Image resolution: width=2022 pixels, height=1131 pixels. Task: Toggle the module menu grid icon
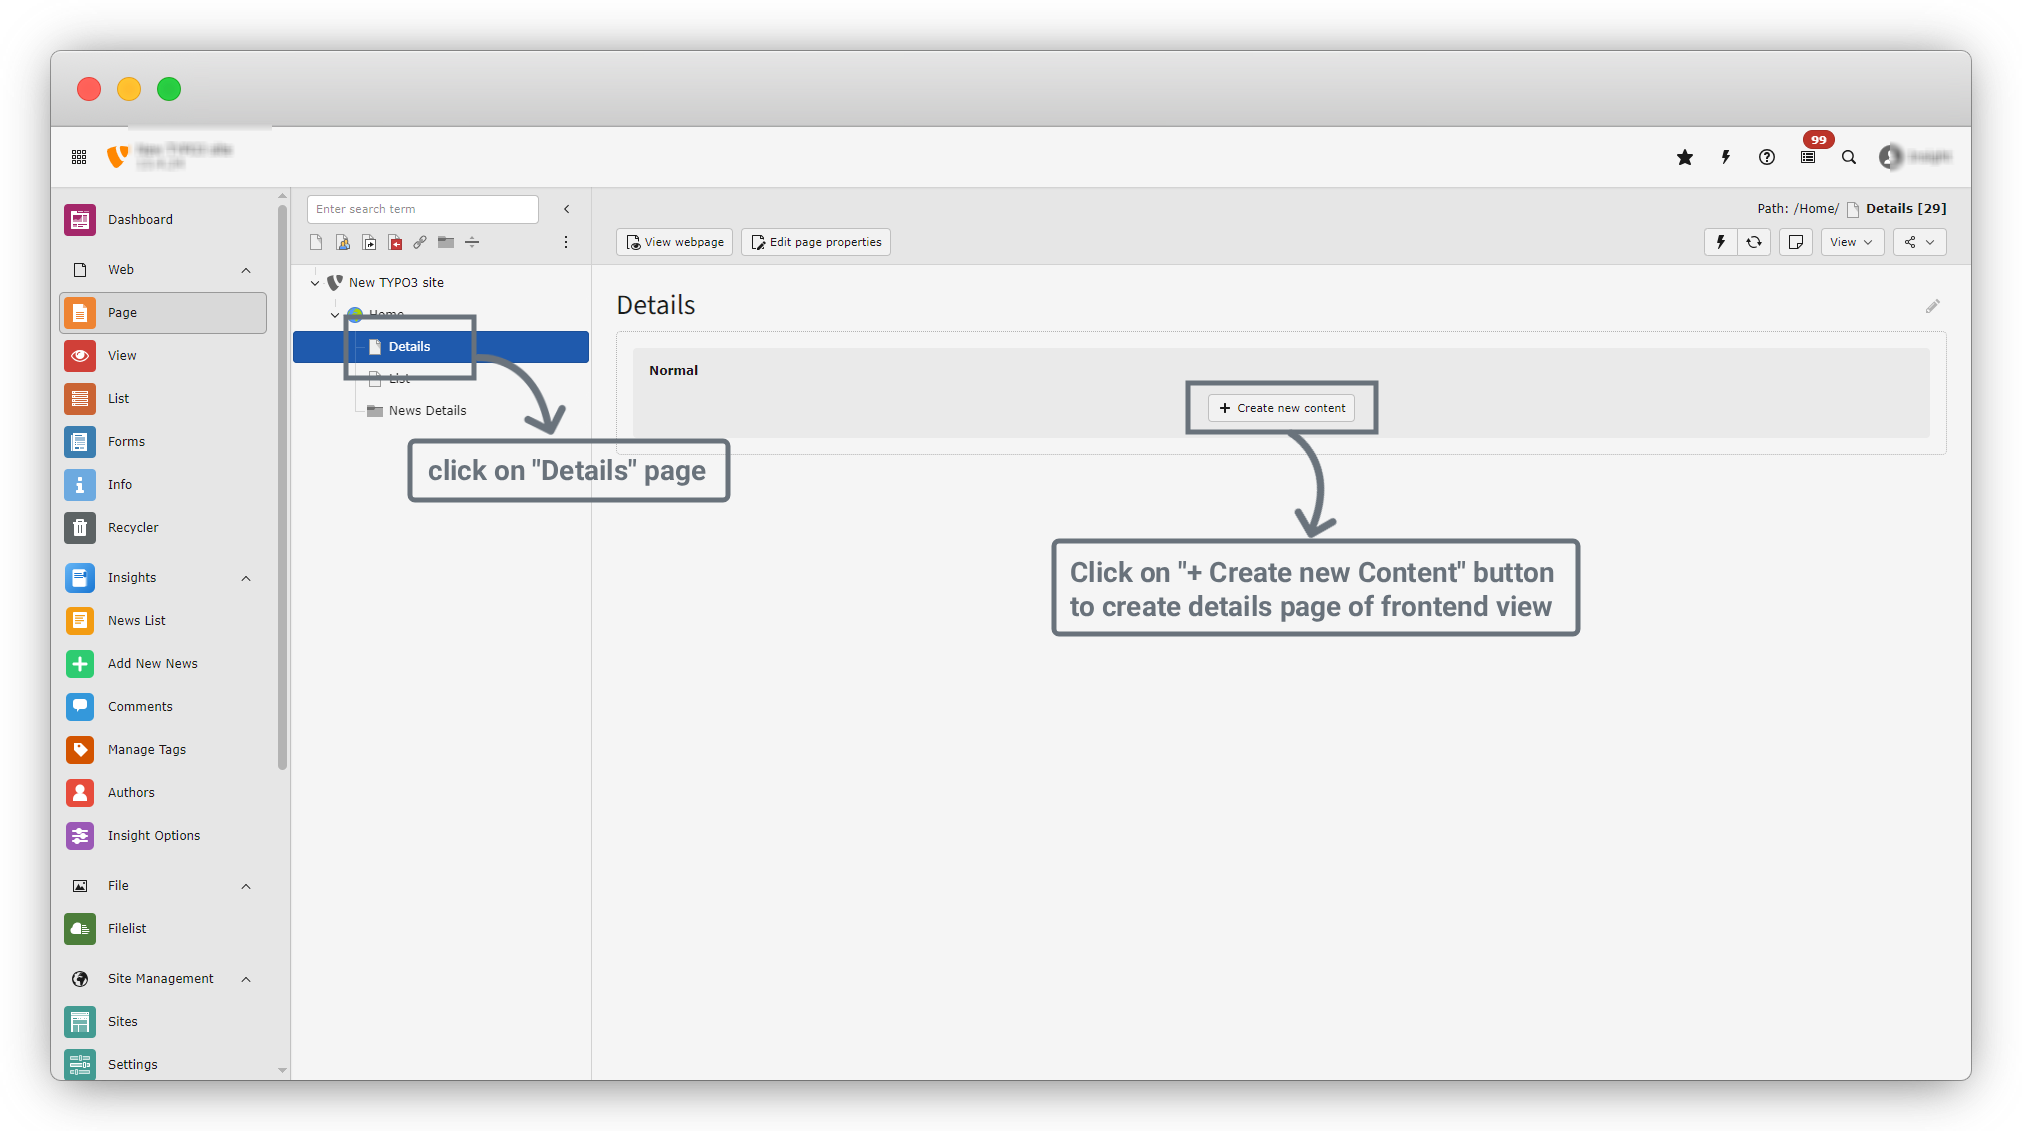coord(79,157)
